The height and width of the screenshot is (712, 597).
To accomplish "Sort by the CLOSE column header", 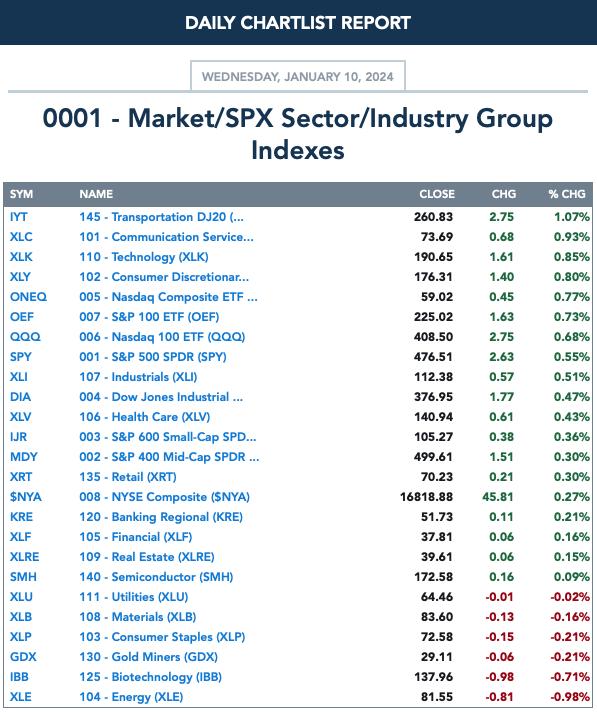I will [437, 194].
